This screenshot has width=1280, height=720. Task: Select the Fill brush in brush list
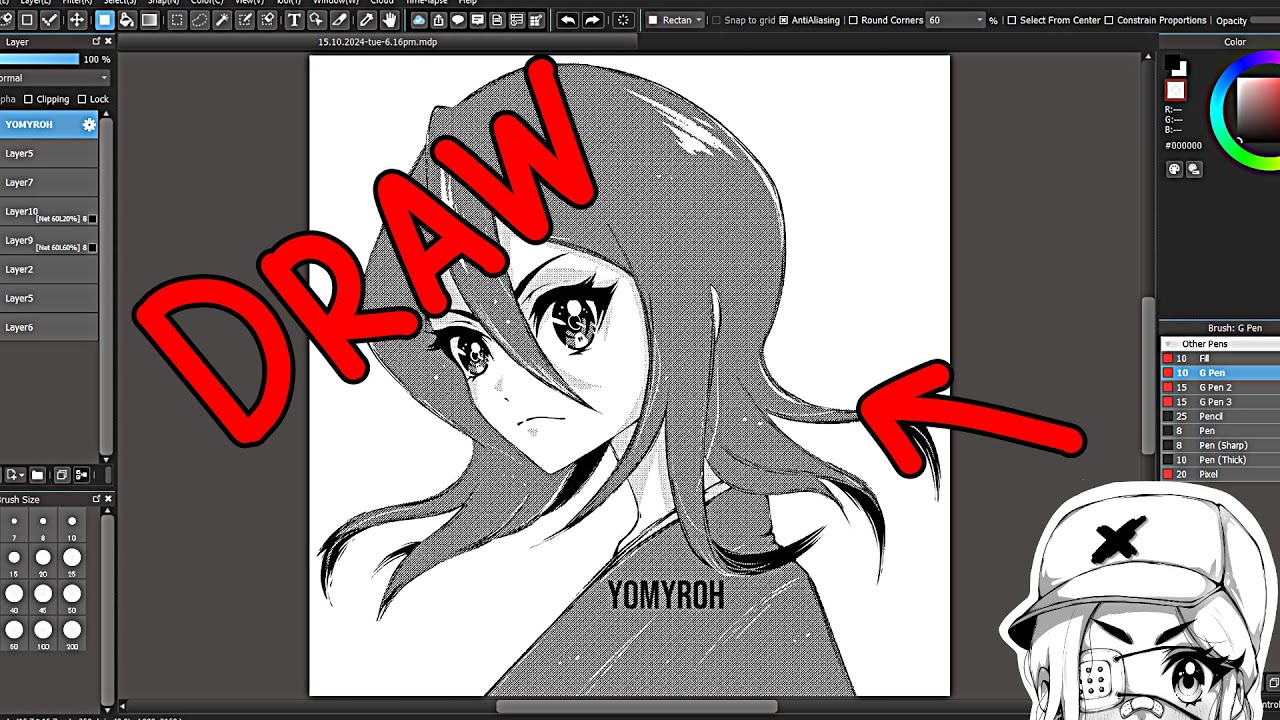tap(1220, 358)
